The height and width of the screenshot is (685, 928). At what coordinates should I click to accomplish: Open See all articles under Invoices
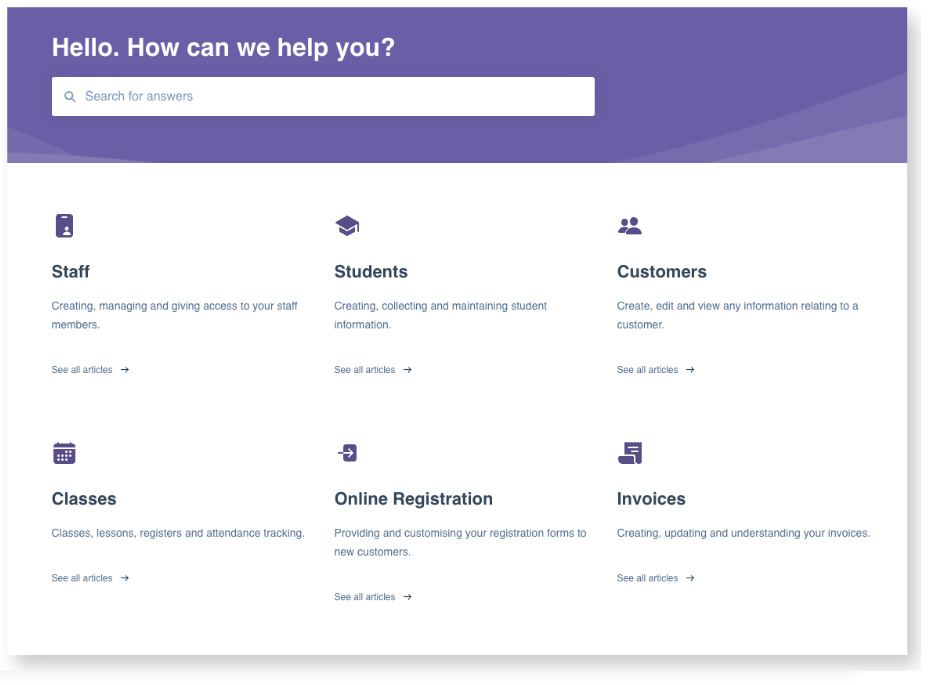[646, 577]
